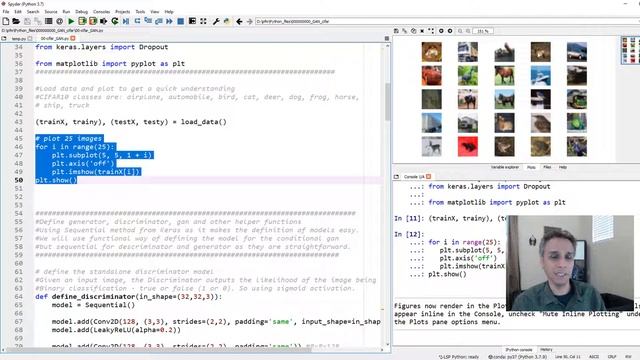The width and height of the screenshot is (640, 360).
Task: Open editor pane options menu icon
Action: click(387, 38)
